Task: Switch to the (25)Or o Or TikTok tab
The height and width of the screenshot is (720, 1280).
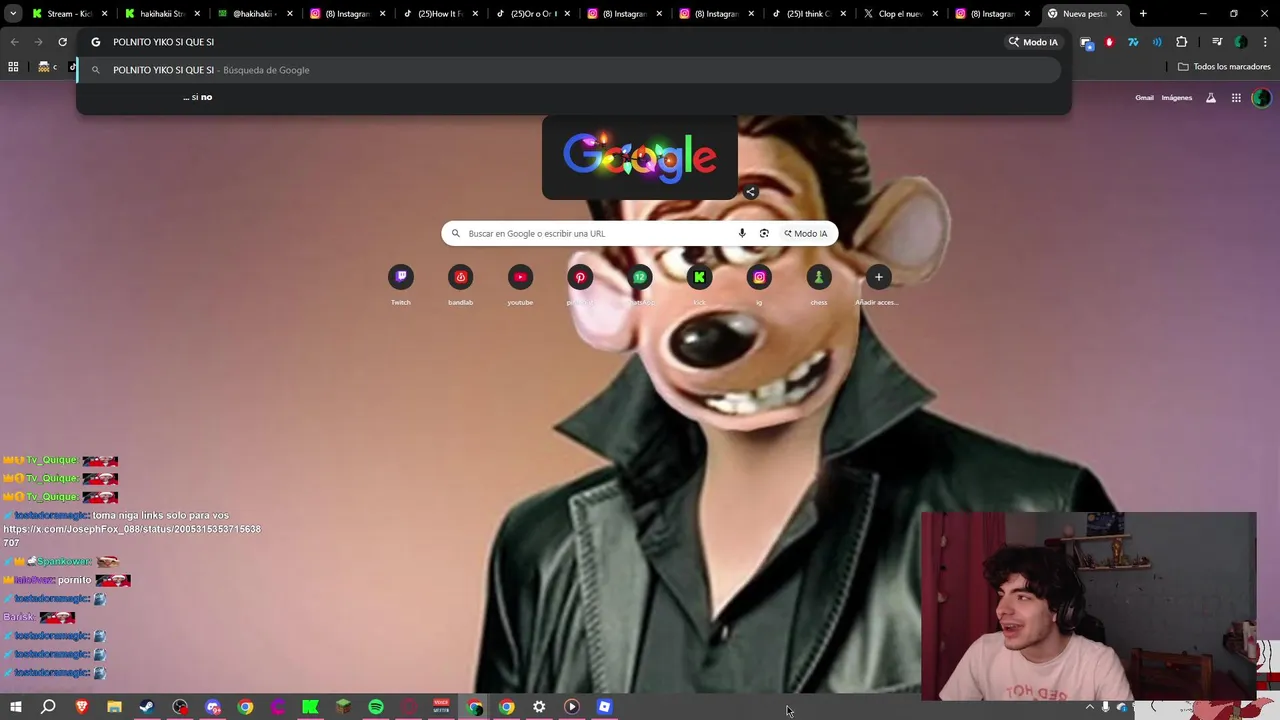Action: click(x=530, y=14)
